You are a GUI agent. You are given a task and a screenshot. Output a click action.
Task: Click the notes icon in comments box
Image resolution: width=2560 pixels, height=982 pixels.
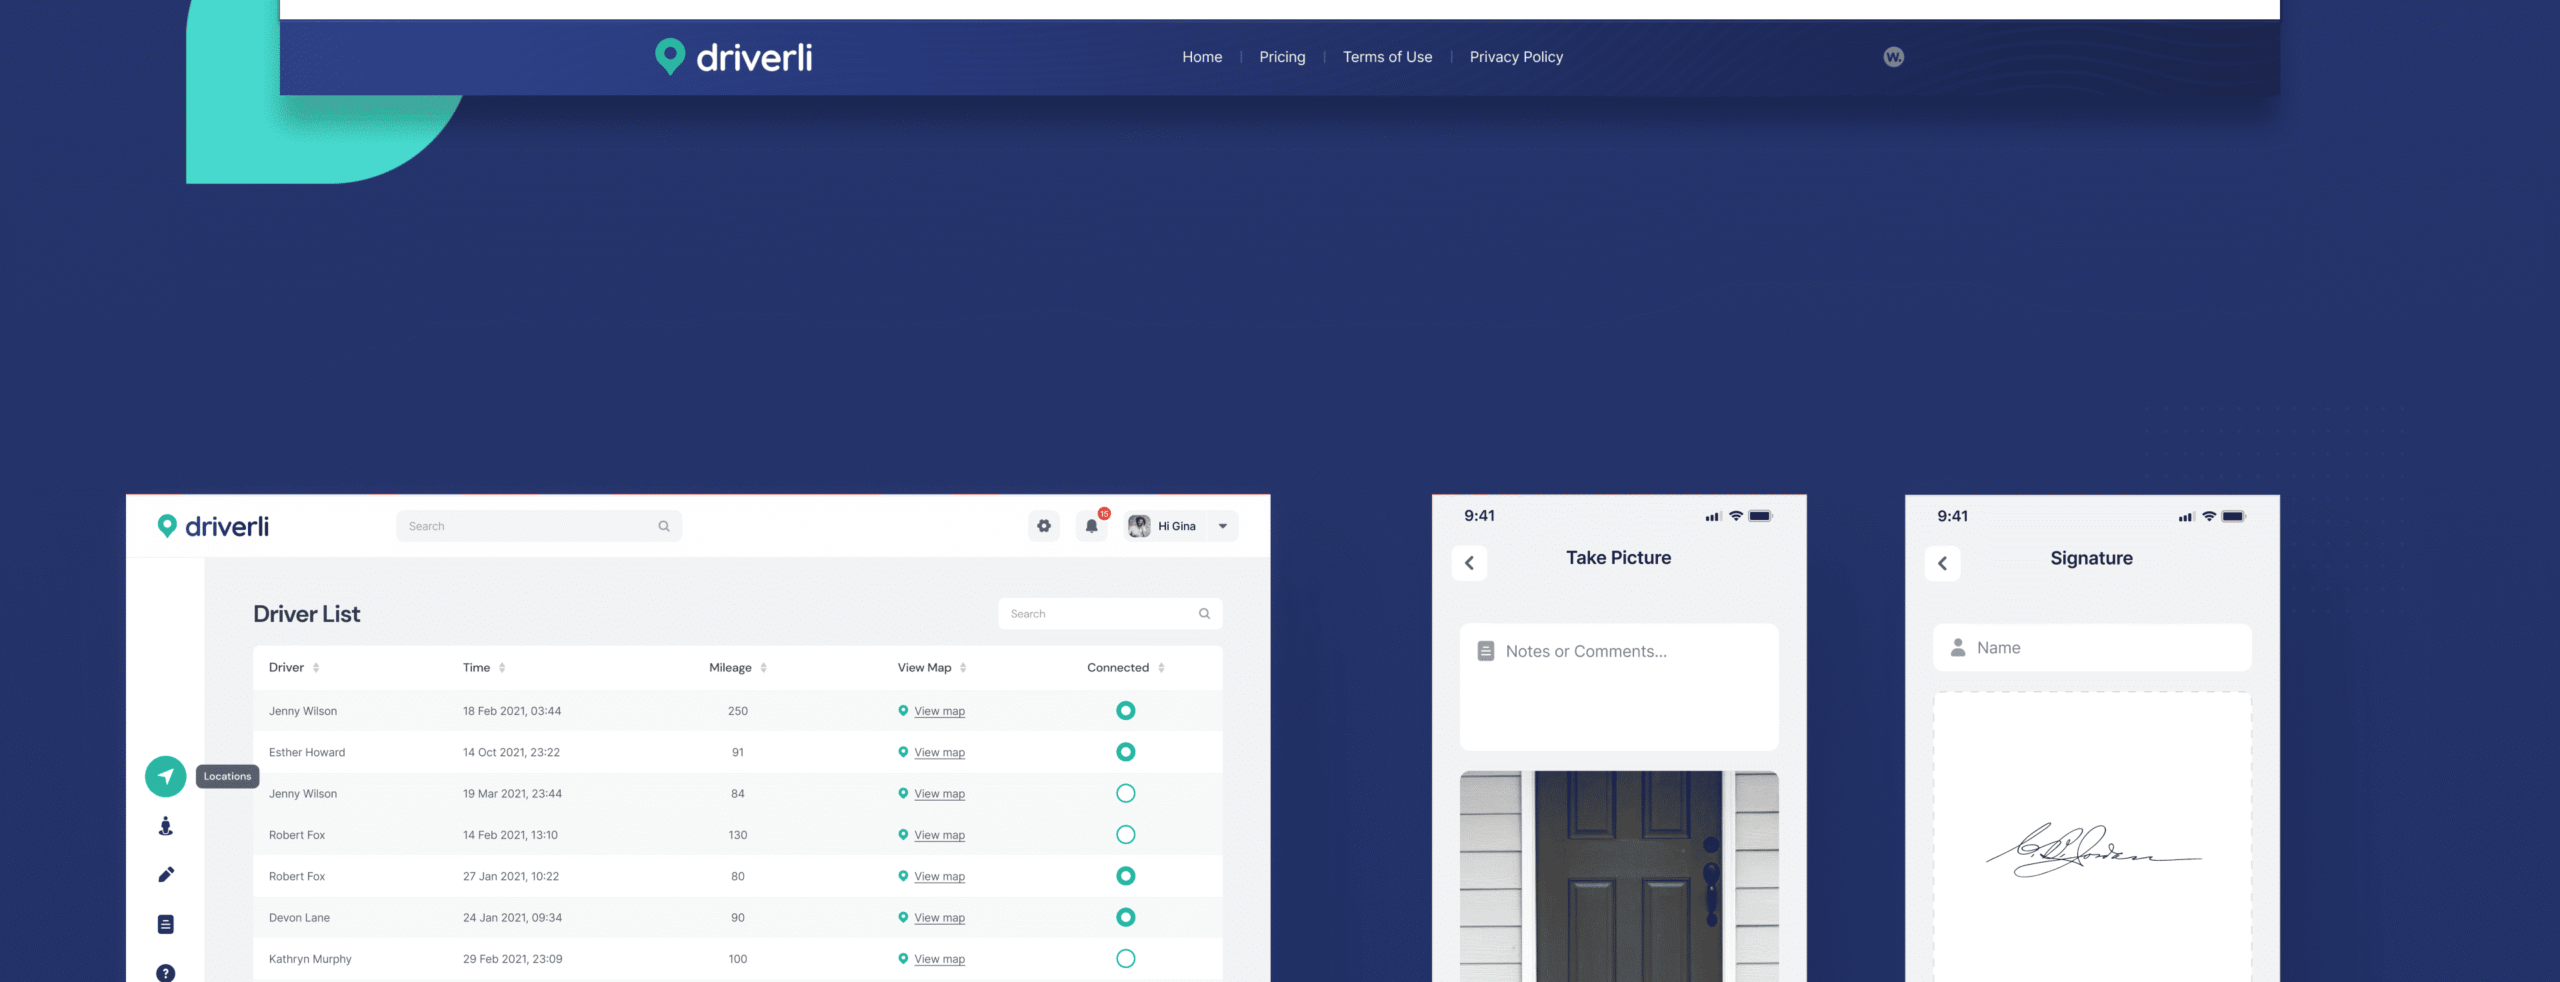point(1486,651)
